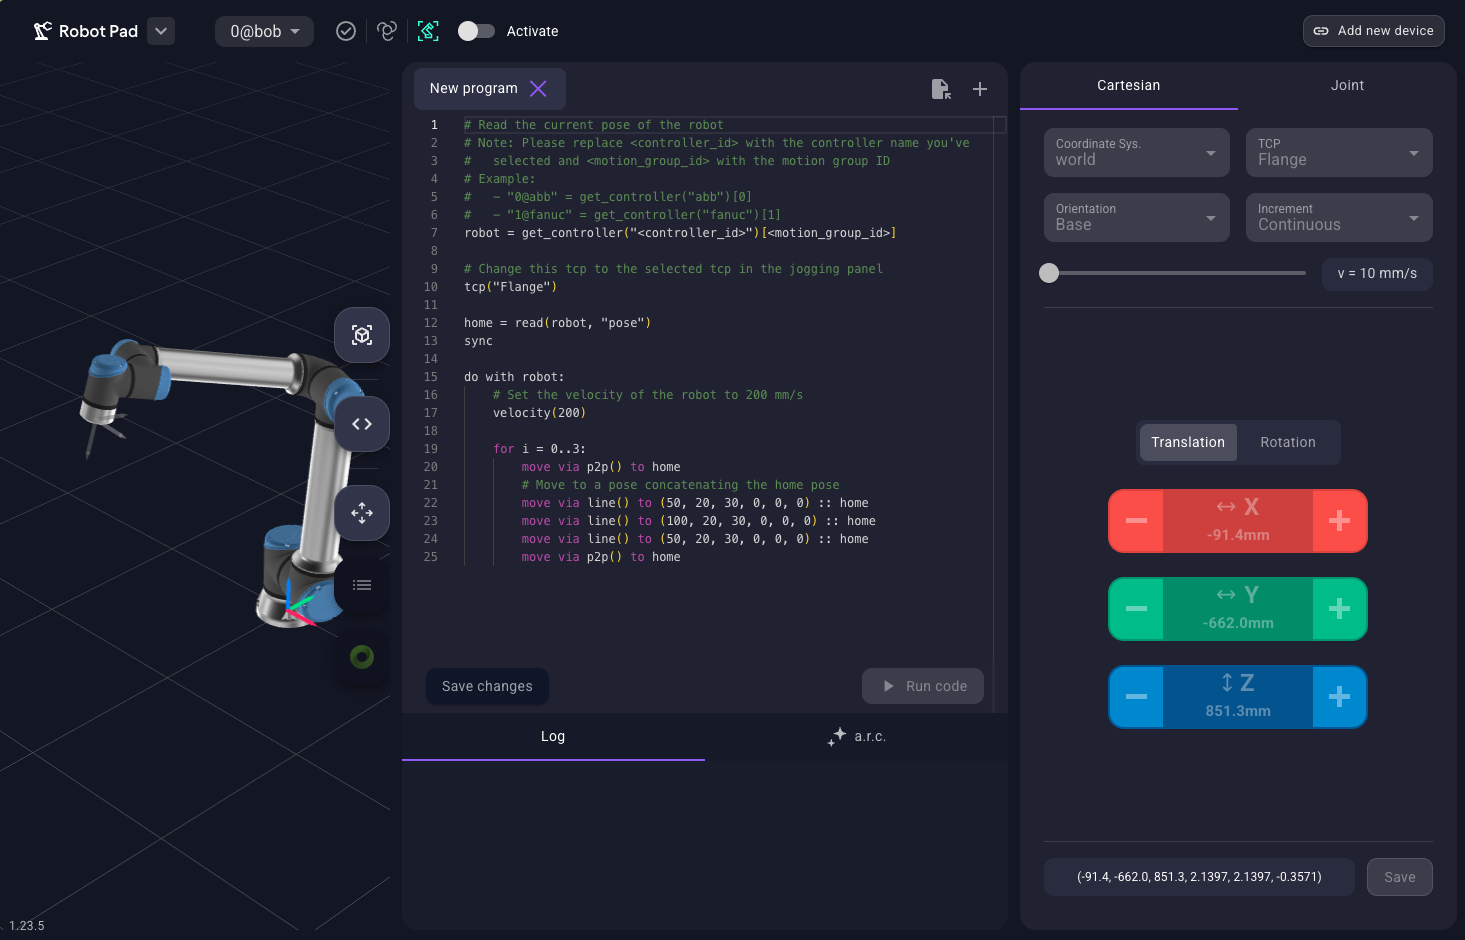This screenshot has width=1465, height=940.
Task: Open the Orientation Base dropdown
Action: pyautogui.click(x=1137, y=218)
